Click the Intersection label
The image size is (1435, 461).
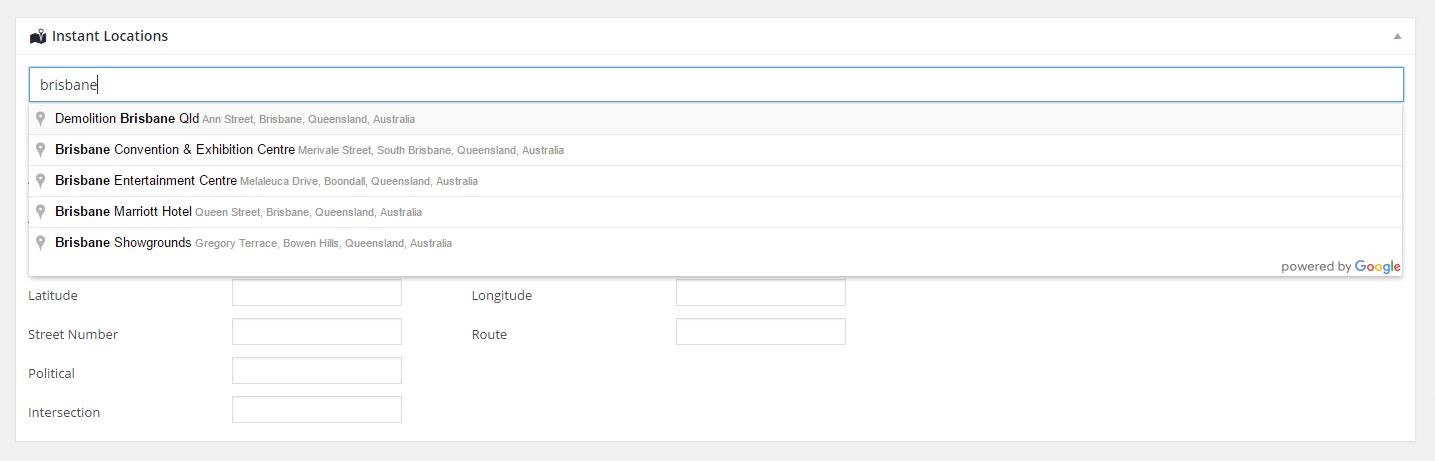click(x=64, y=413)
